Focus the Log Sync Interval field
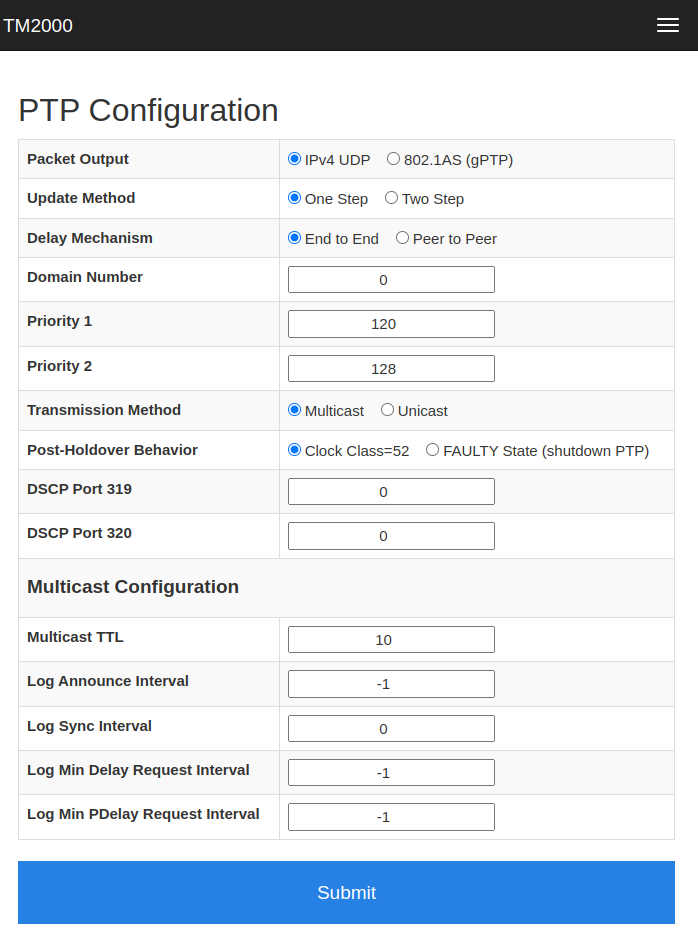The image size is (698, 938). [x=391, y=729]
